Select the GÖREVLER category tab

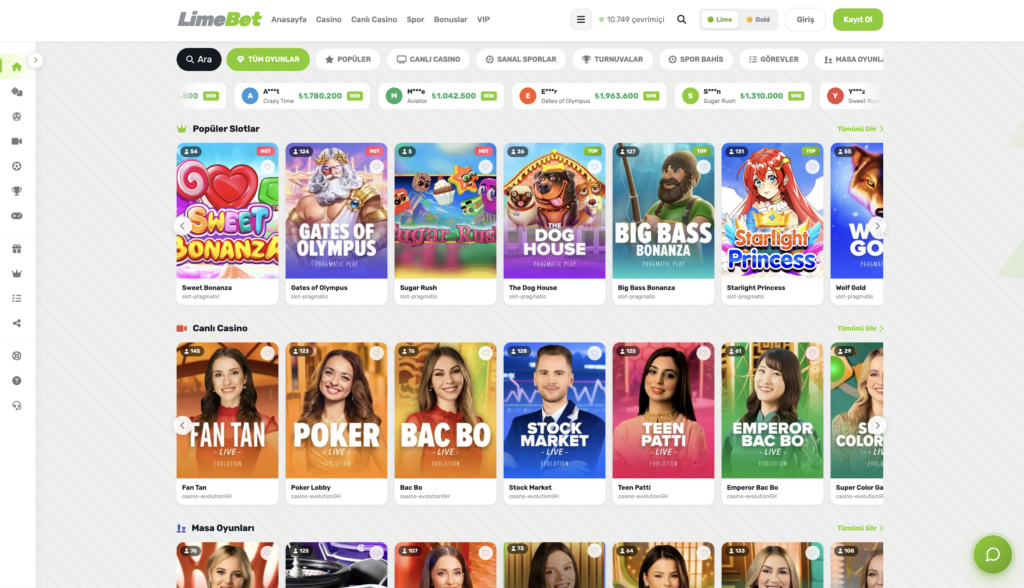773,59
